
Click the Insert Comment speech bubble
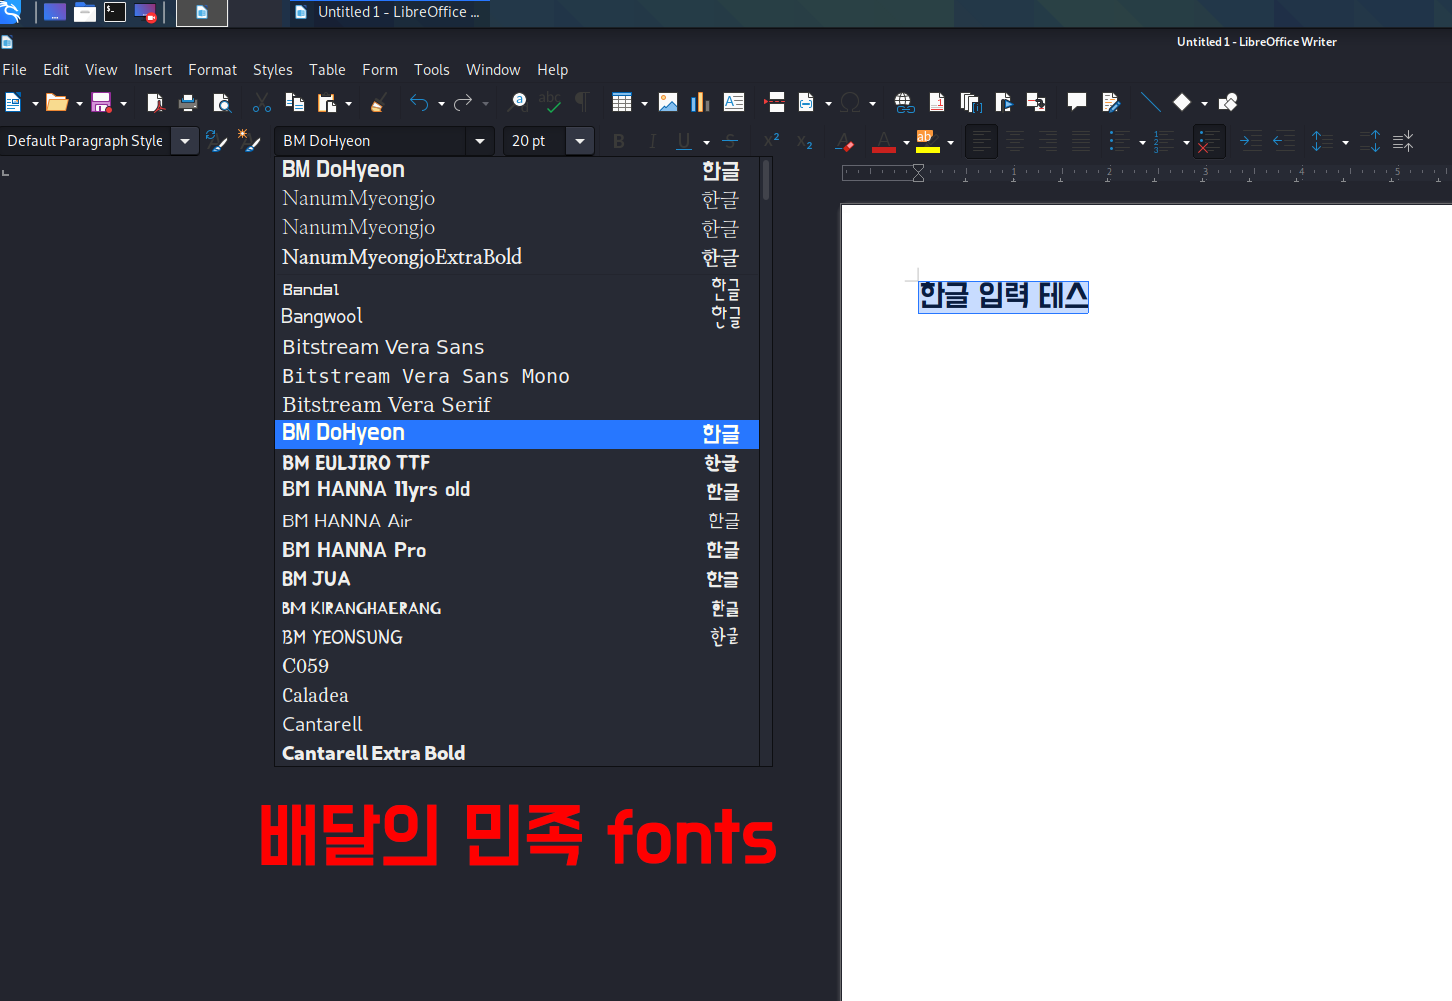1077,102
